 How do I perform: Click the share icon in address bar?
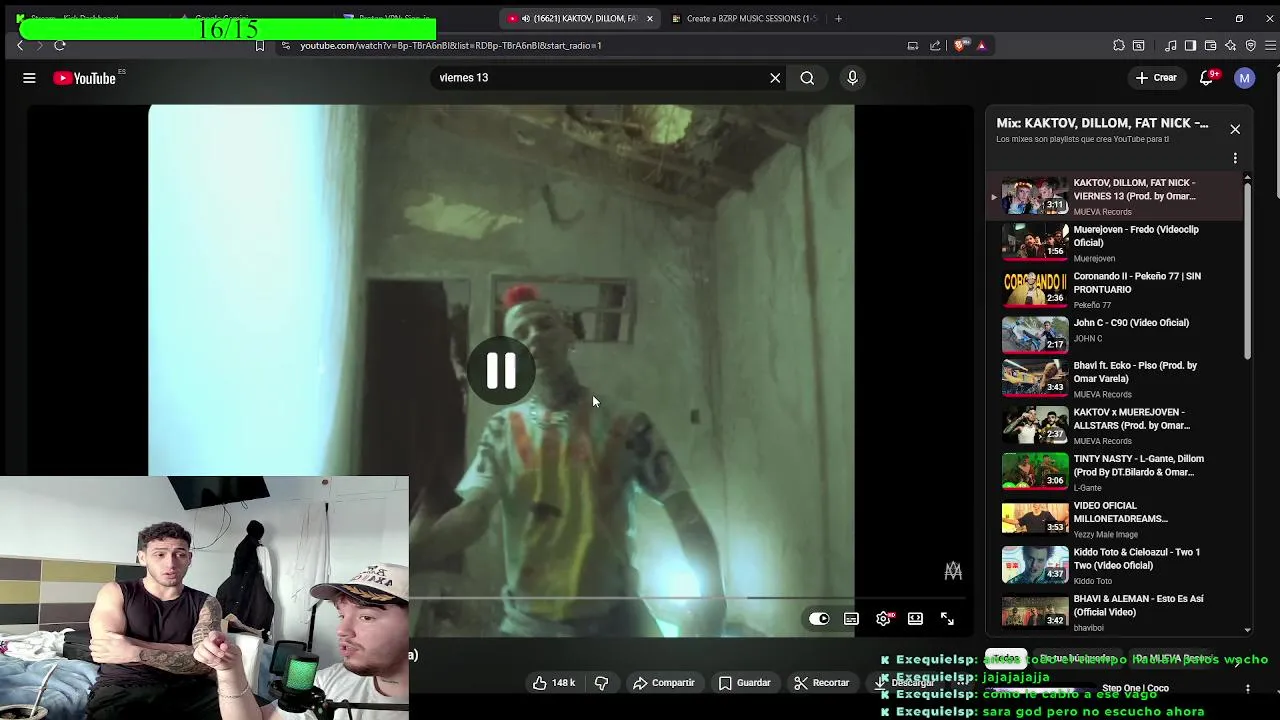935,45
